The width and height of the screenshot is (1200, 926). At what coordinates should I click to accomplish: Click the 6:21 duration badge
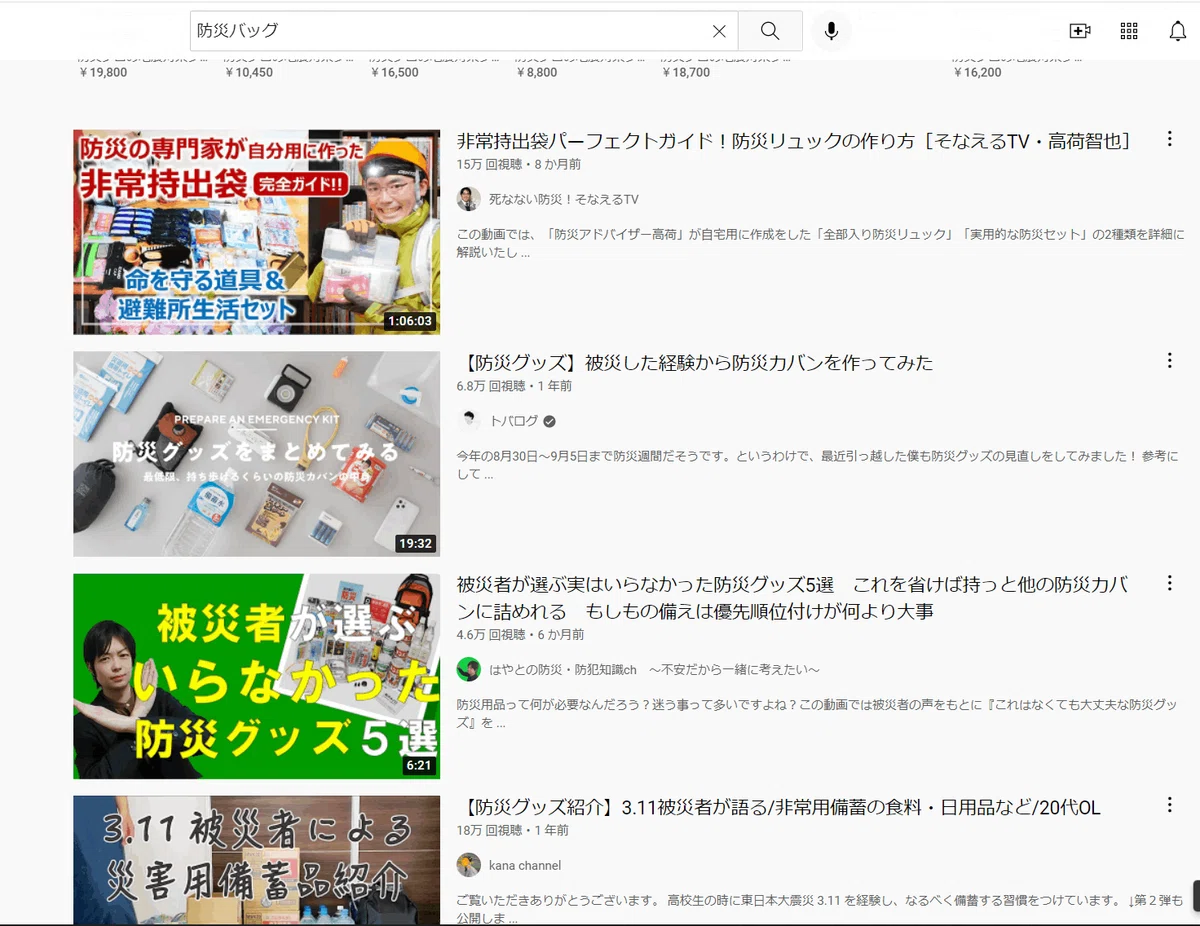coord(419,765)
